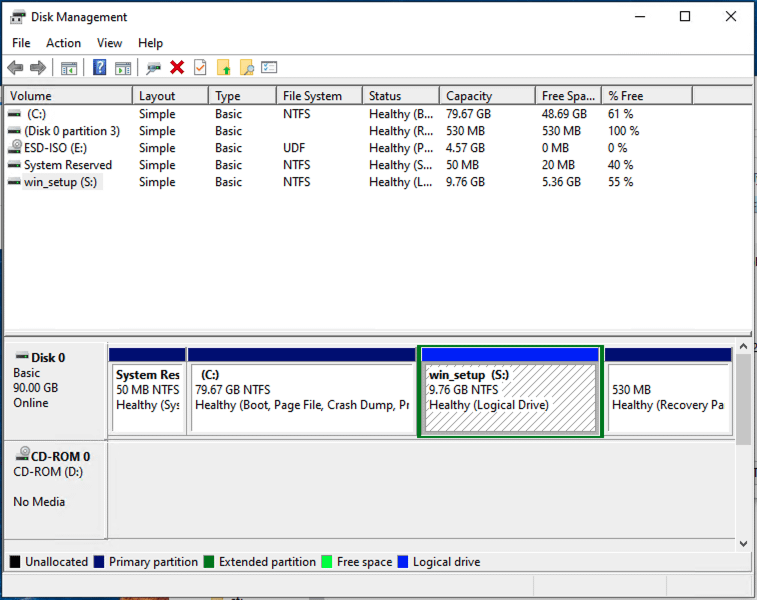Click the Back arrow toolbar icon

15,68
